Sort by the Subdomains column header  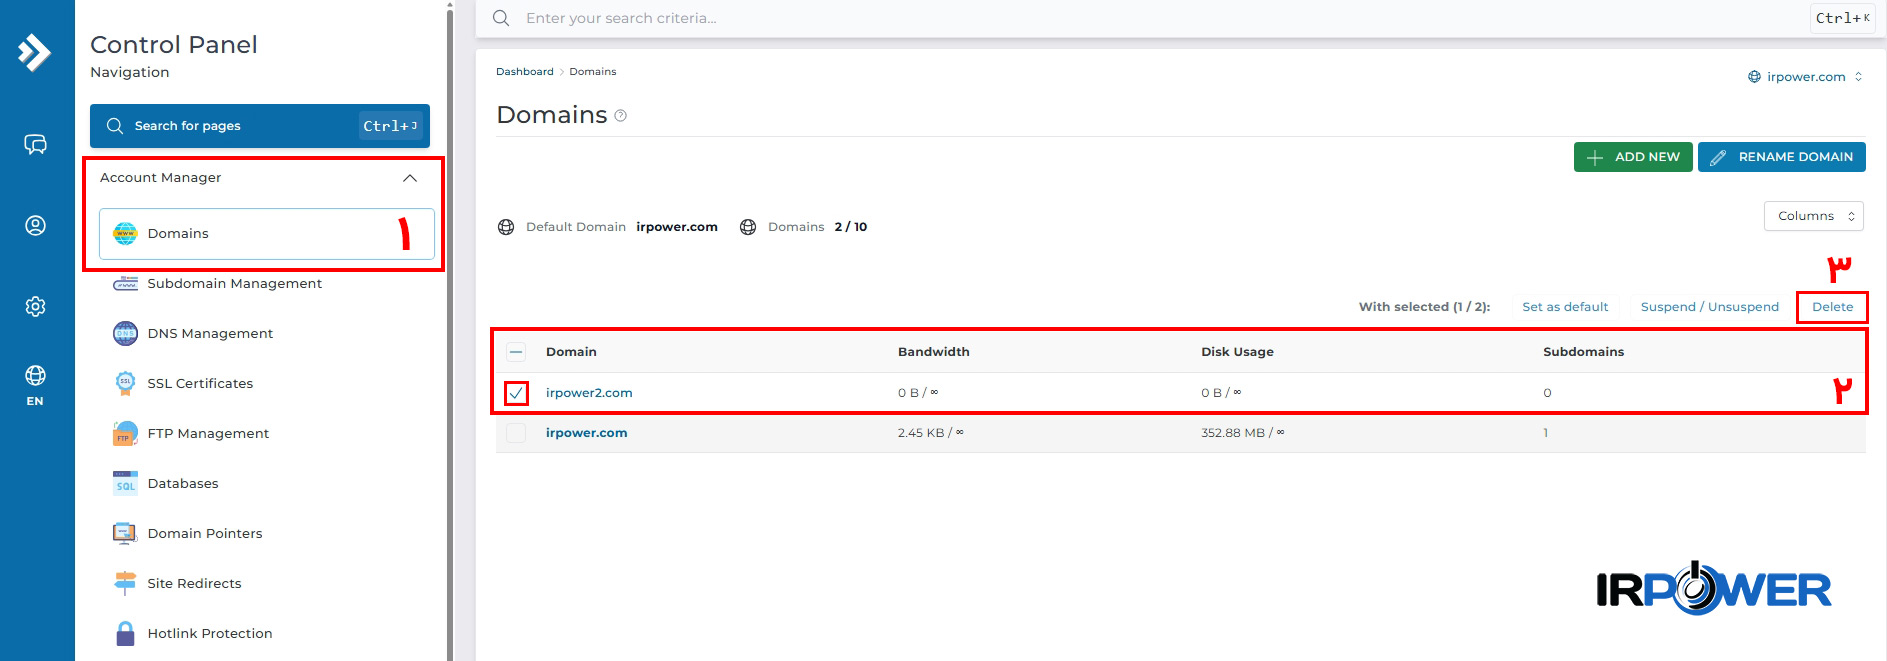pyautogui.click(x=1583, y=352)
